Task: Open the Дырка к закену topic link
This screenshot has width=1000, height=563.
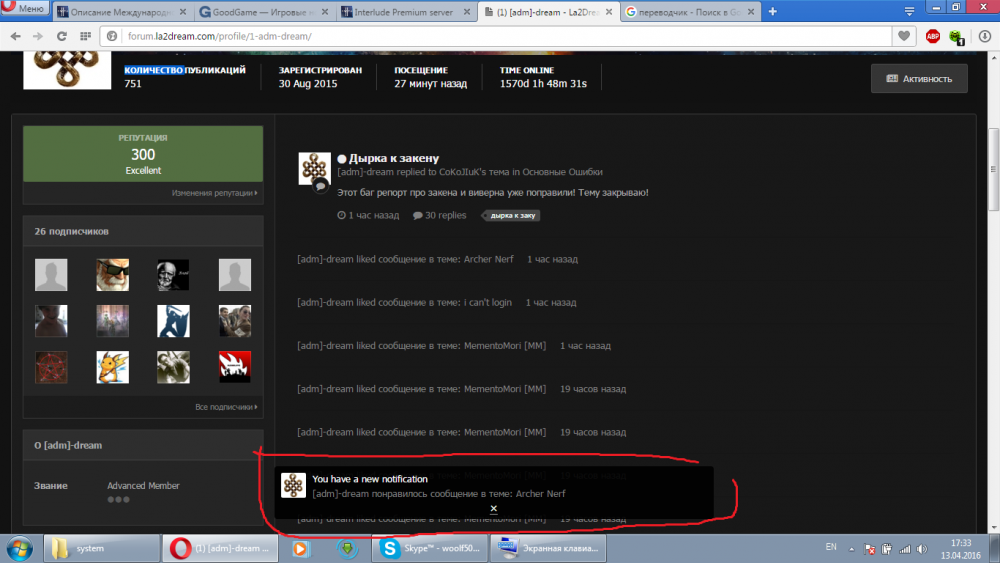Action: (x=394, y=158)
